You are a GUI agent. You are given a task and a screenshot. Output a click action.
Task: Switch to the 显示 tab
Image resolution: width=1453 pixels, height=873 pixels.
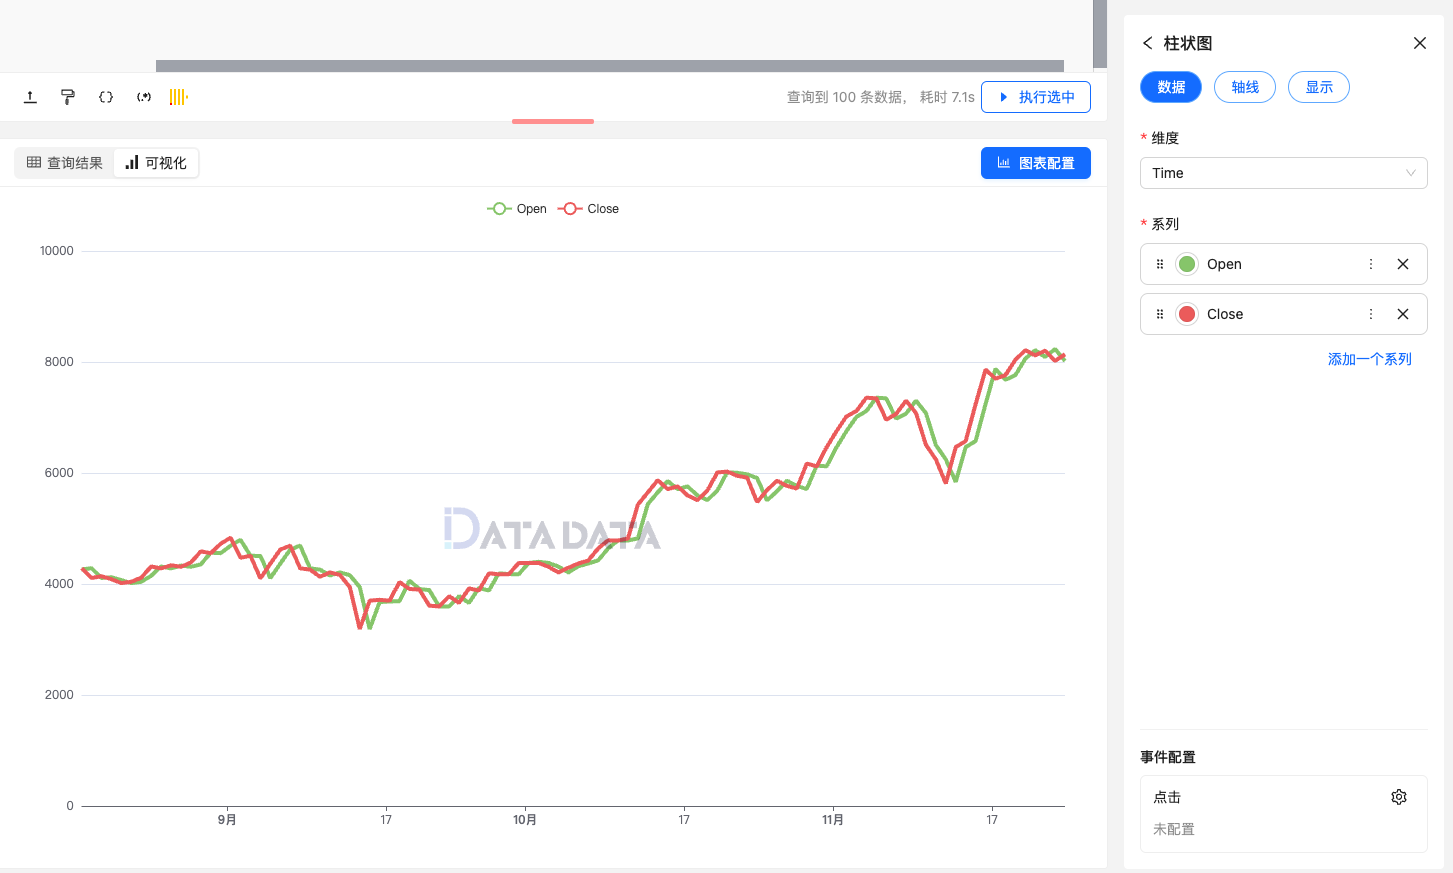point(1319,87)
